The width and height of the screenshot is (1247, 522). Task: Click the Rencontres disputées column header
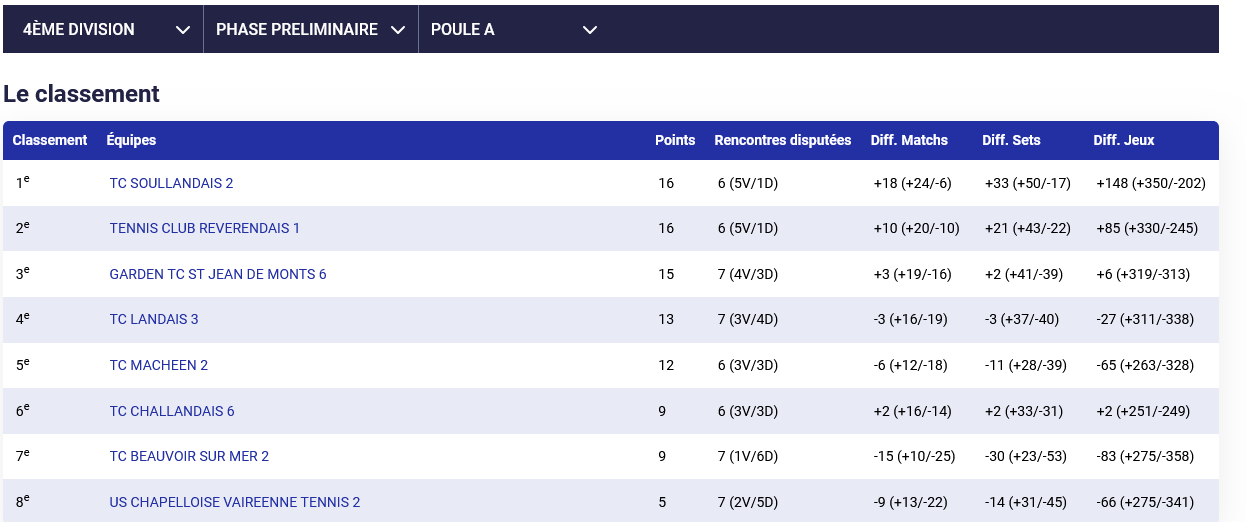pyautogui.click(x=782, y=140)
